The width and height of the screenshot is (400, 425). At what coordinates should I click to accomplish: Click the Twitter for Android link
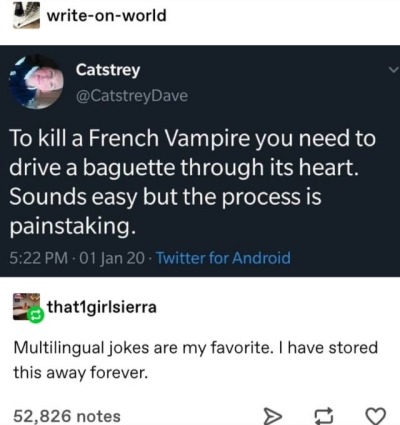pos(223,258)
